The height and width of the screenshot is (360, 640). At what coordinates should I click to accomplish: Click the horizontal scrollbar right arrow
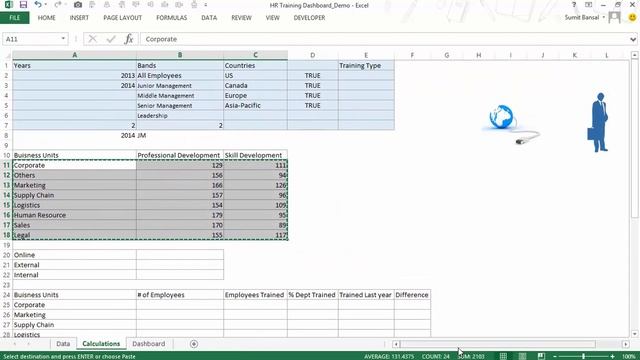click(626, 344)
